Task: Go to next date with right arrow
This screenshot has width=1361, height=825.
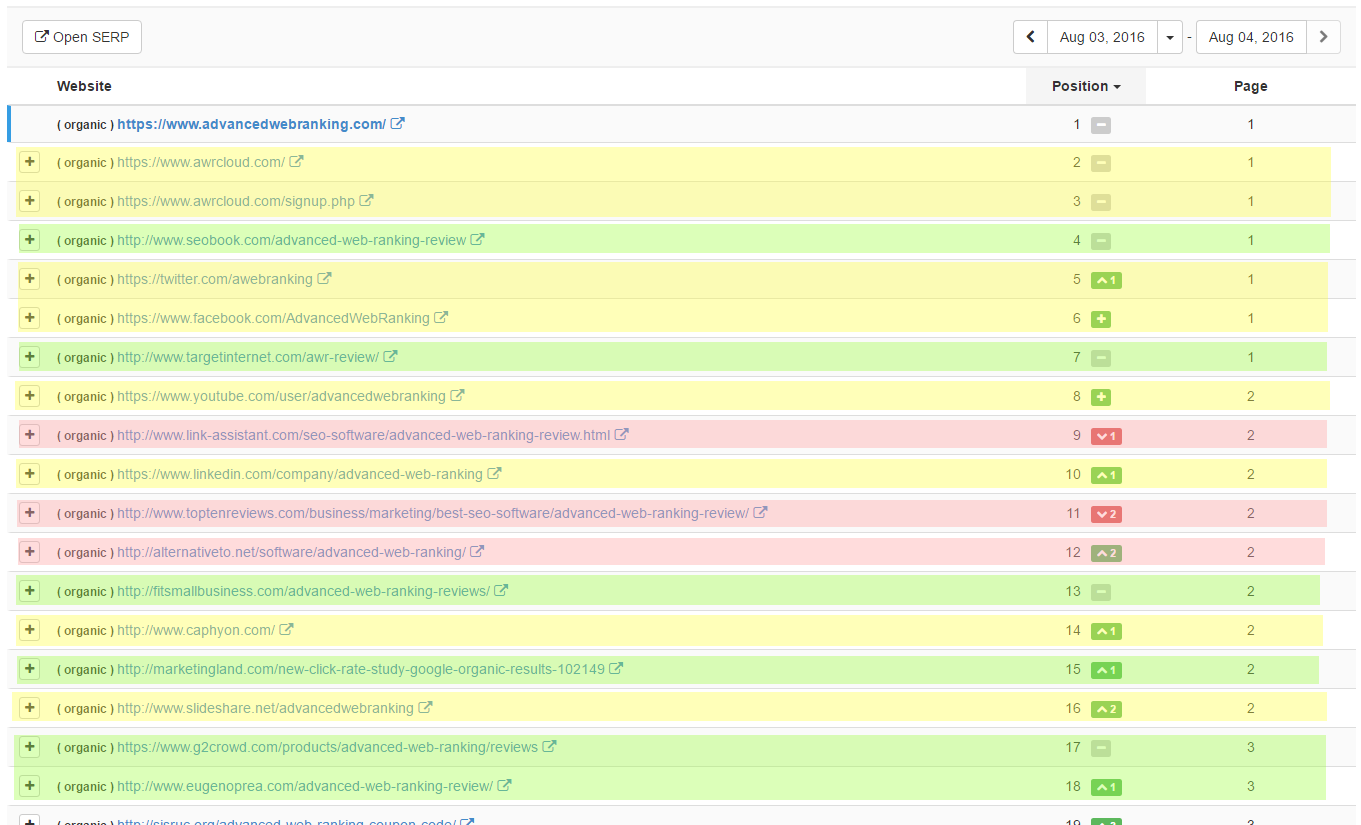Action: coord(1323,37)
